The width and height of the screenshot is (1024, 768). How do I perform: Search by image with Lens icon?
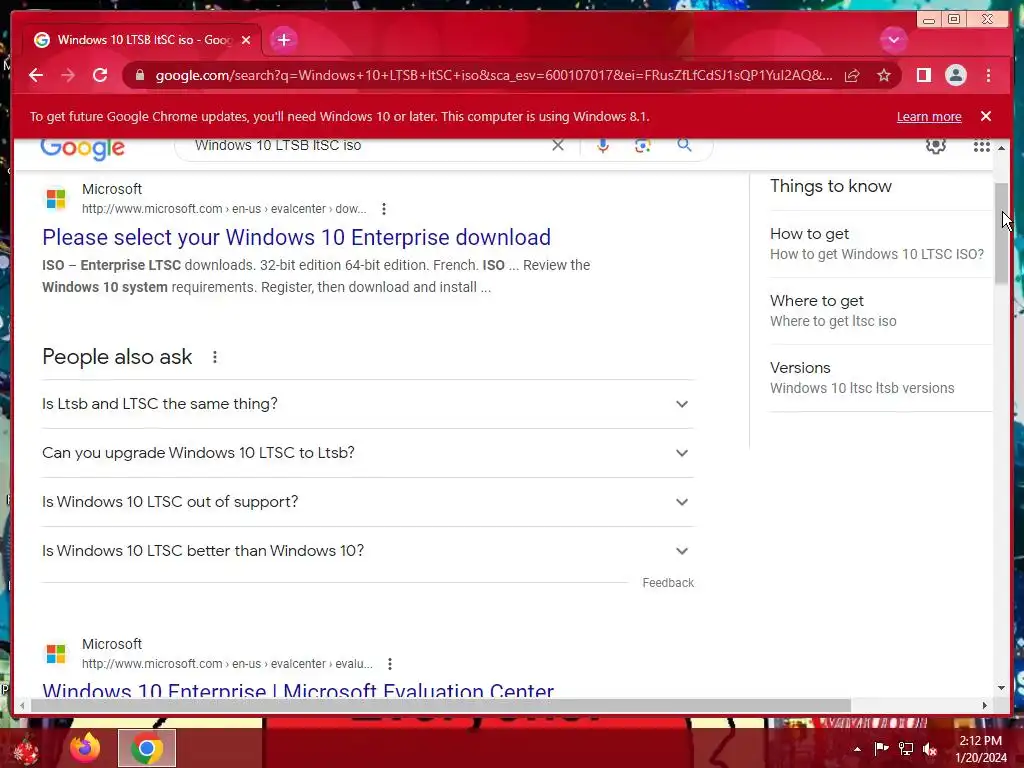tap(643, 145)
